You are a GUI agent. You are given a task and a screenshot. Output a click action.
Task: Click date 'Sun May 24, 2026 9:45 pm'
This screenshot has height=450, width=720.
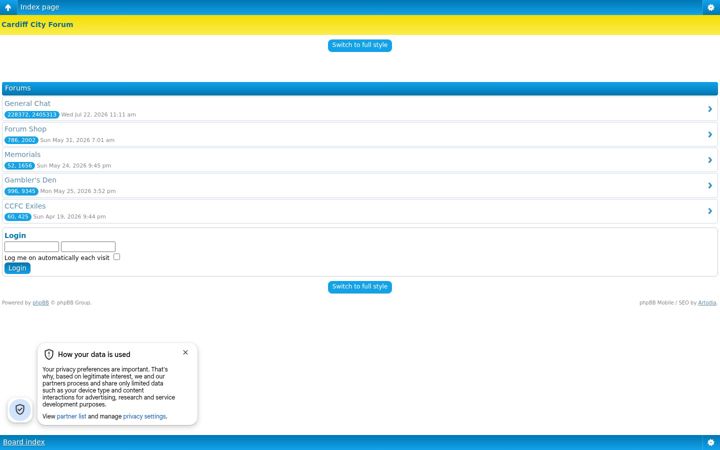(x=73, y=166)
